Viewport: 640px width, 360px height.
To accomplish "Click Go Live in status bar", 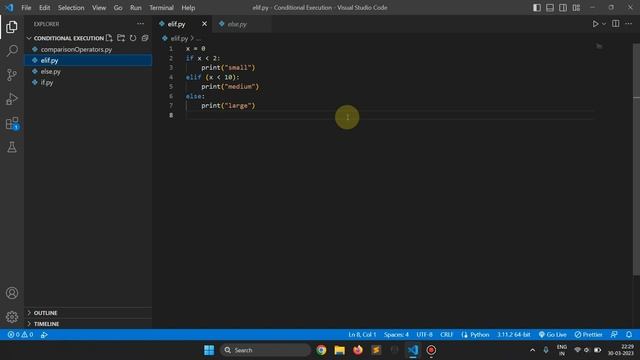I will tap(552, 335).
